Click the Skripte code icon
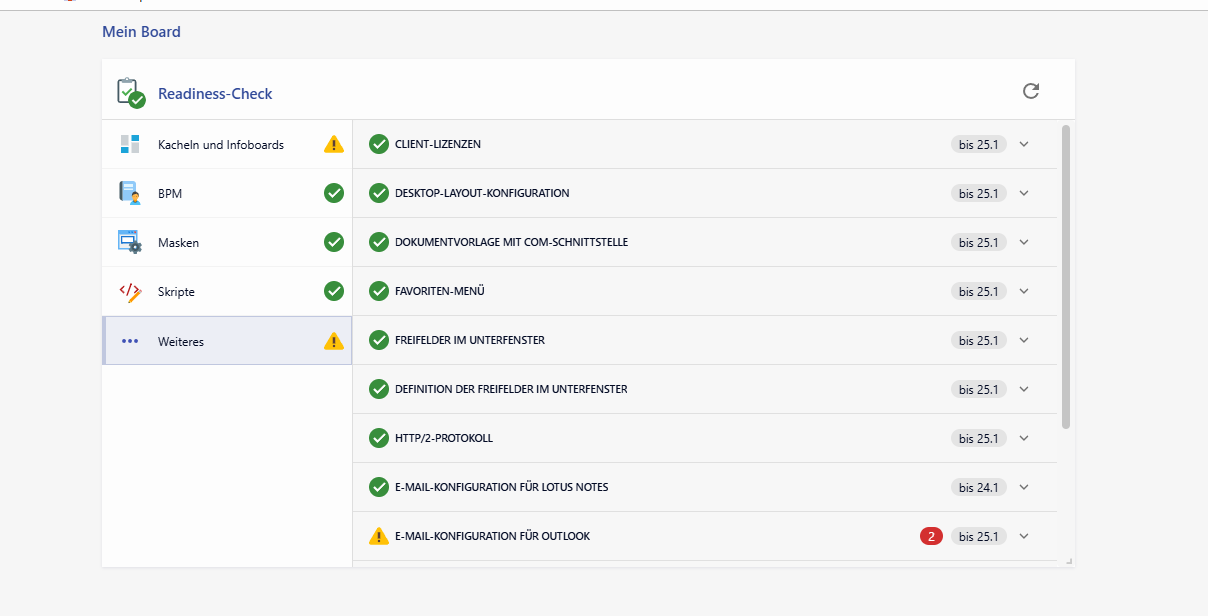The image size is (1208, 616). coord(130,291)
